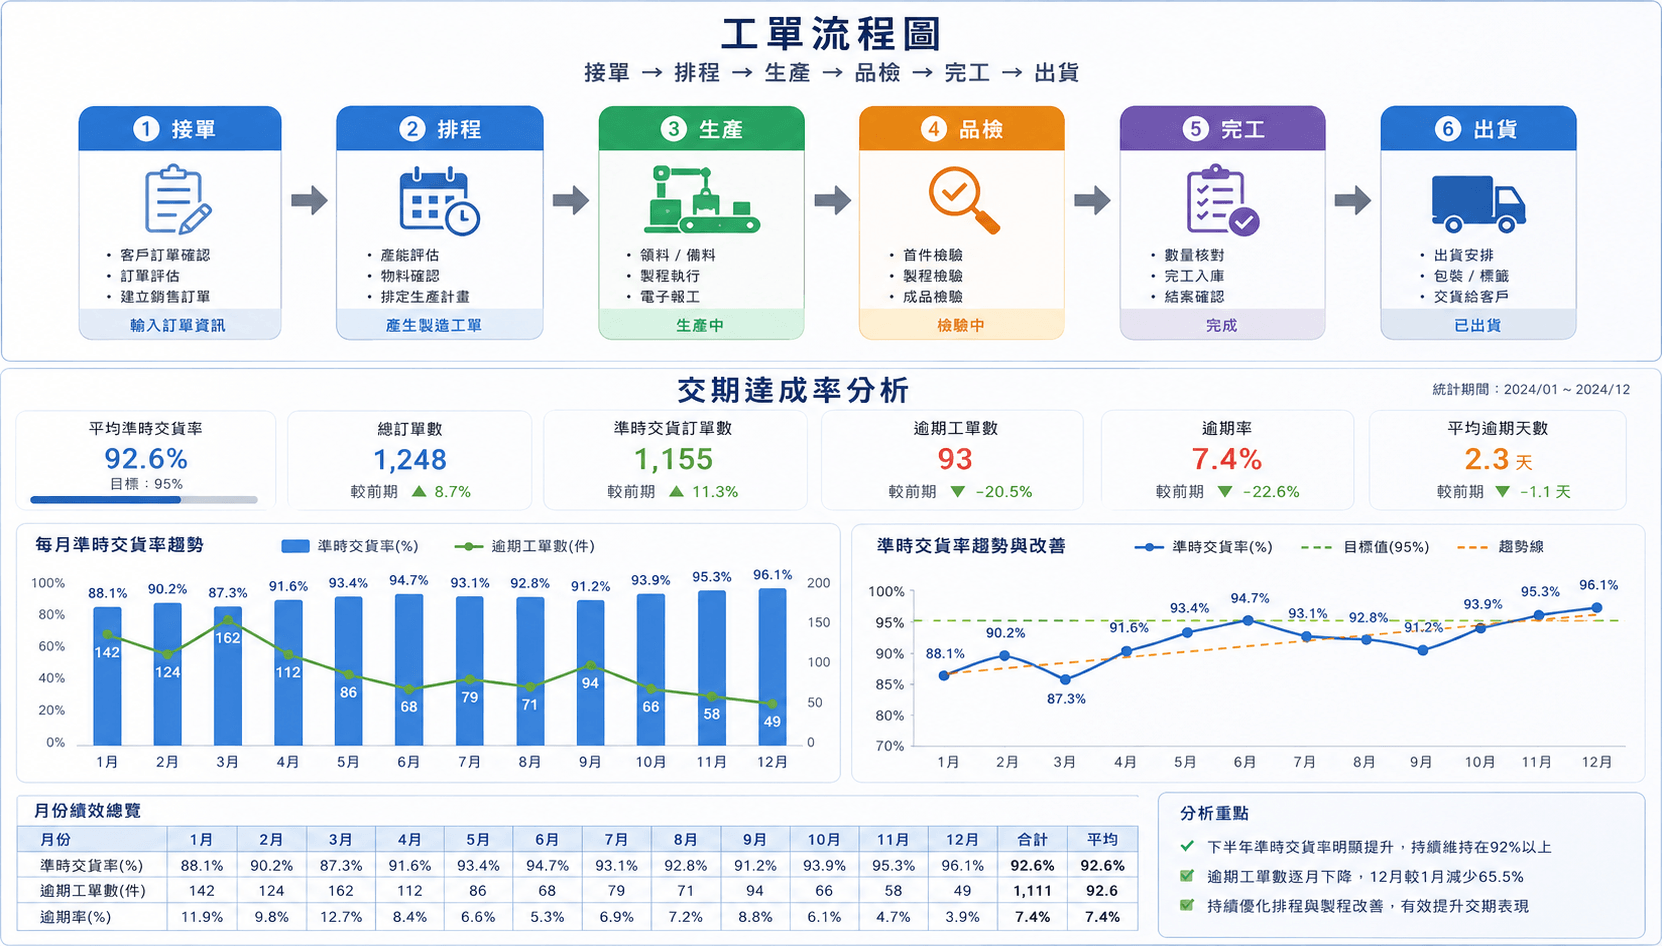Click the green down triangle beside -22.6%
1662x946 pixels.
pyautogui.click(x=1225, y=492)
